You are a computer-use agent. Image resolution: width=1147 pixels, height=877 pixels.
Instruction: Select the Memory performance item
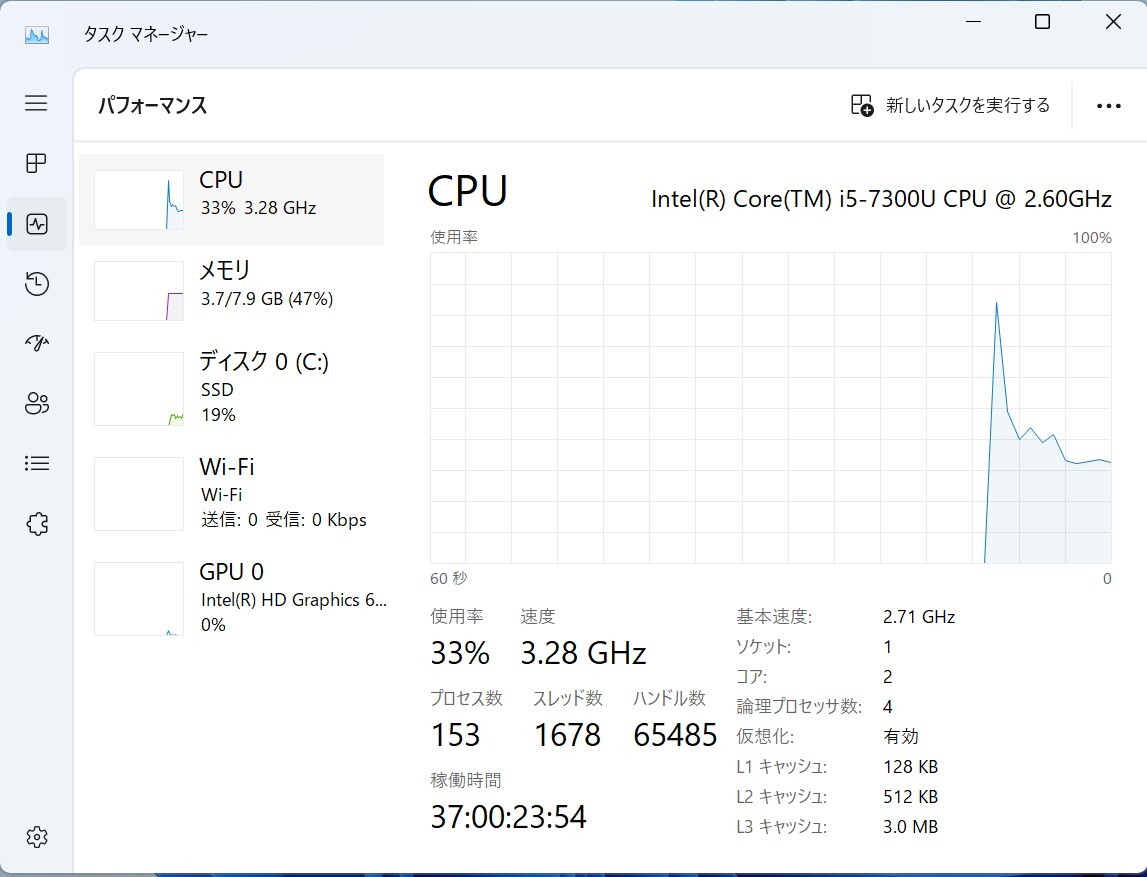(x=231, y=290)
